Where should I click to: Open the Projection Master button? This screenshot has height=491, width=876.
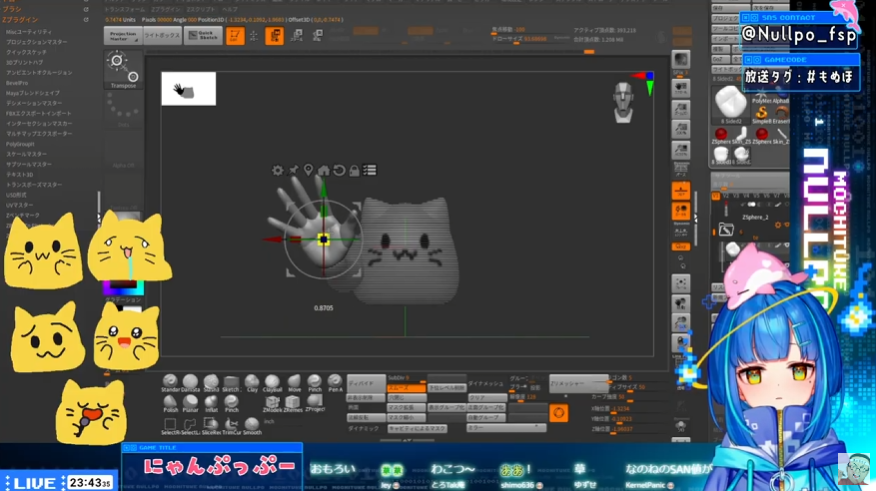tap(122, 36)
